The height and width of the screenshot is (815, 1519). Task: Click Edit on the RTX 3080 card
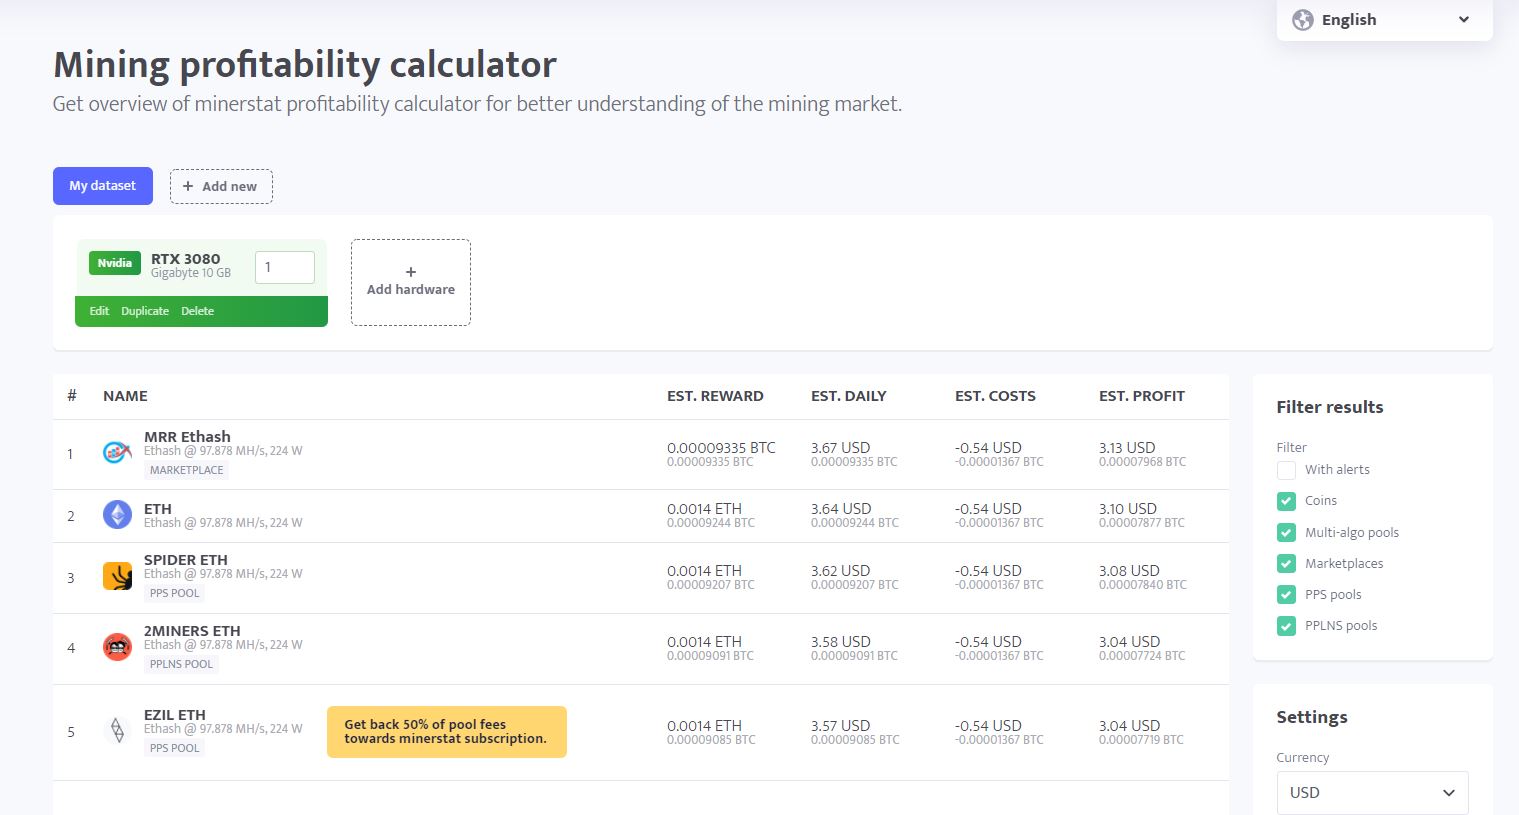[x=99, y=311]
